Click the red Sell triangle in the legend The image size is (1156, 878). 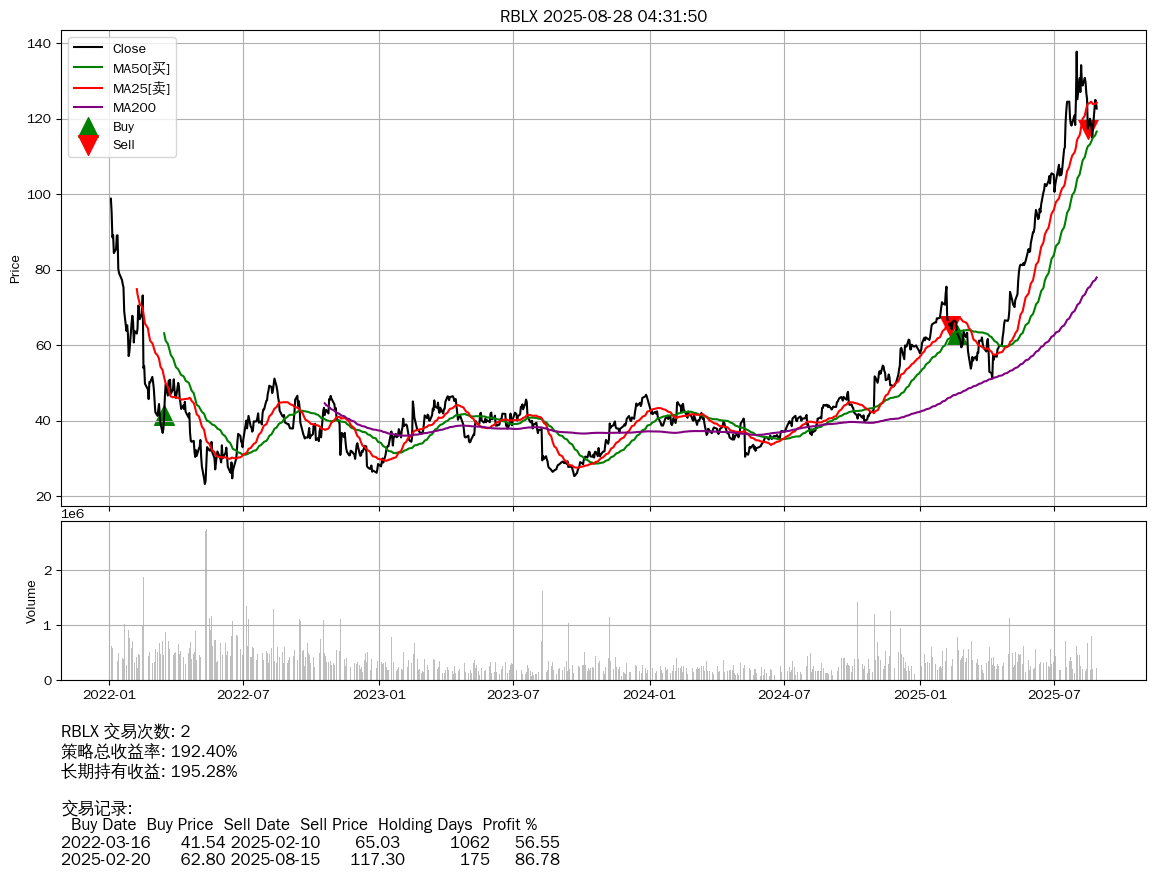click(x=88, y=145)
